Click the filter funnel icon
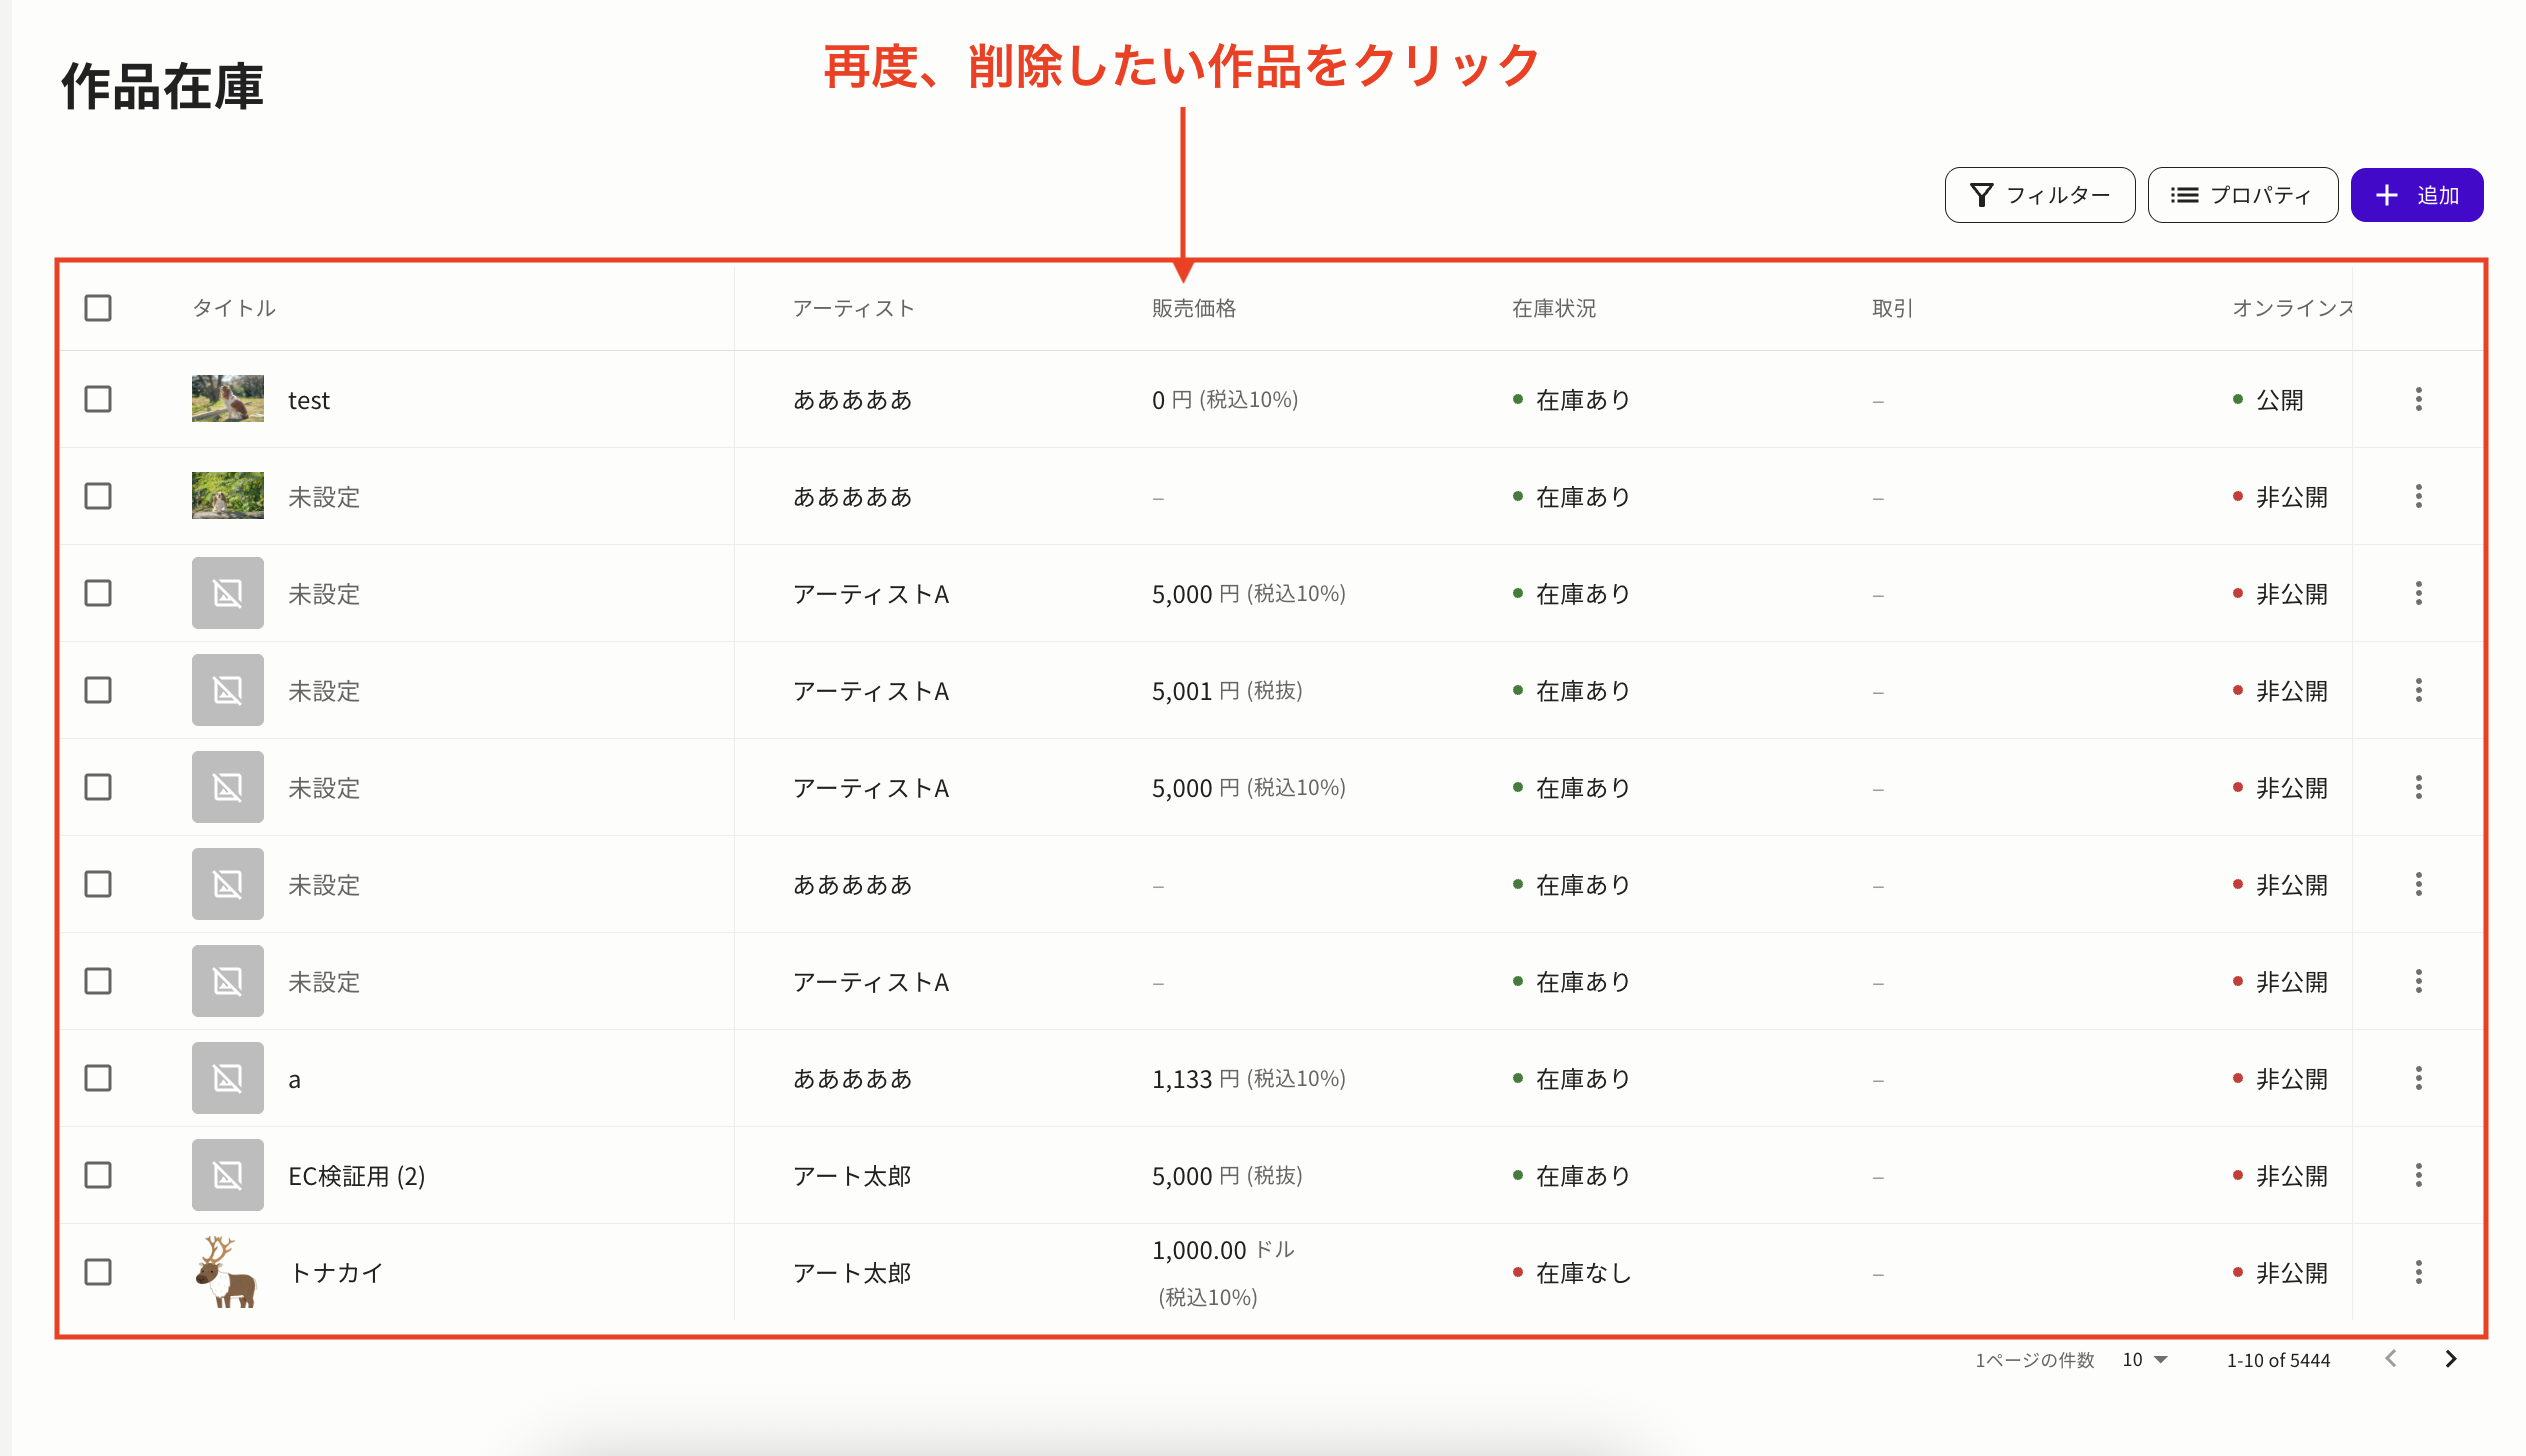The image size is (2526, 1456). pos(1981,195)
